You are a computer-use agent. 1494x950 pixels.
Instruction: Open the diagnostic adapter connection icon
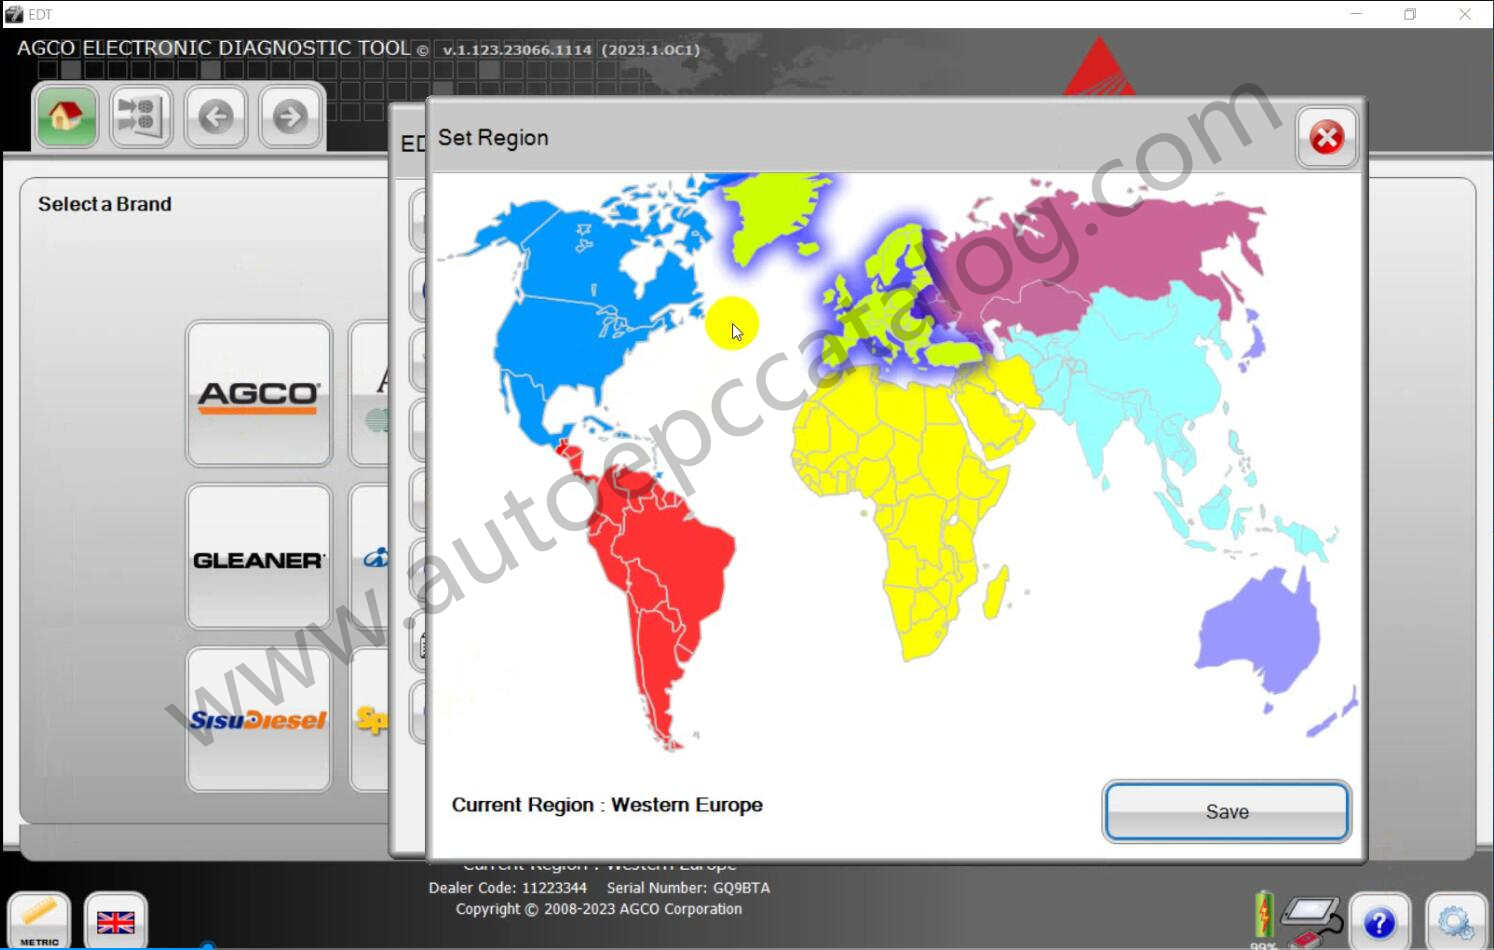pyautogui.click(x=1312, y=921)
